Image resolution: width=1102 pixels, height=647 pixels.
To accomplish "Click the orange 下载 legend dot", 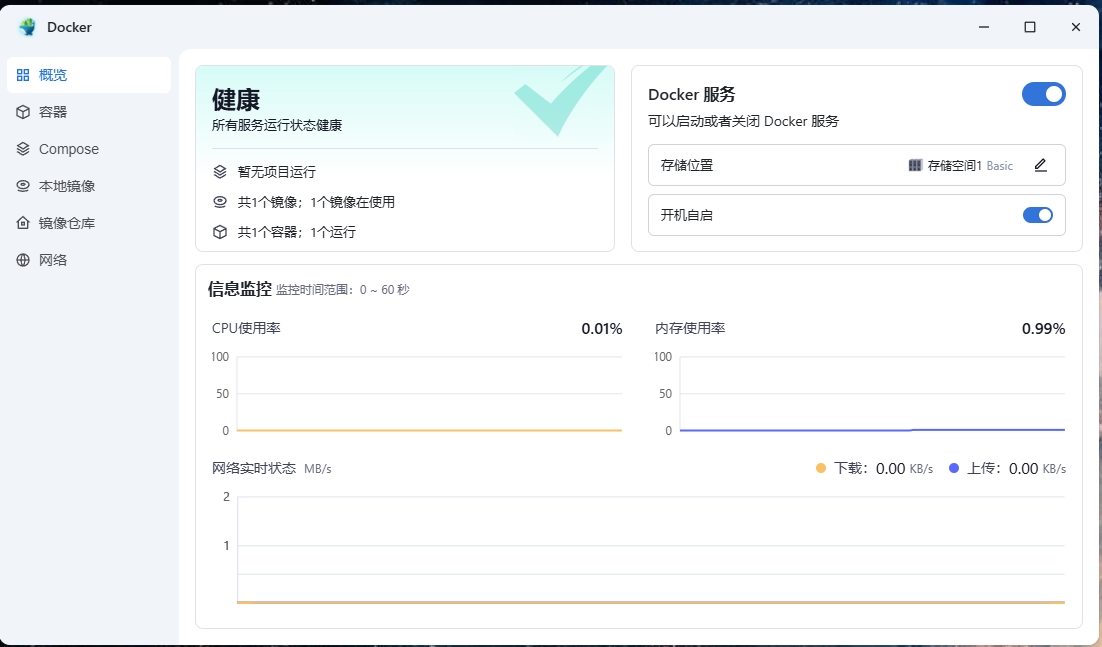I will click(x=821, y=468).
